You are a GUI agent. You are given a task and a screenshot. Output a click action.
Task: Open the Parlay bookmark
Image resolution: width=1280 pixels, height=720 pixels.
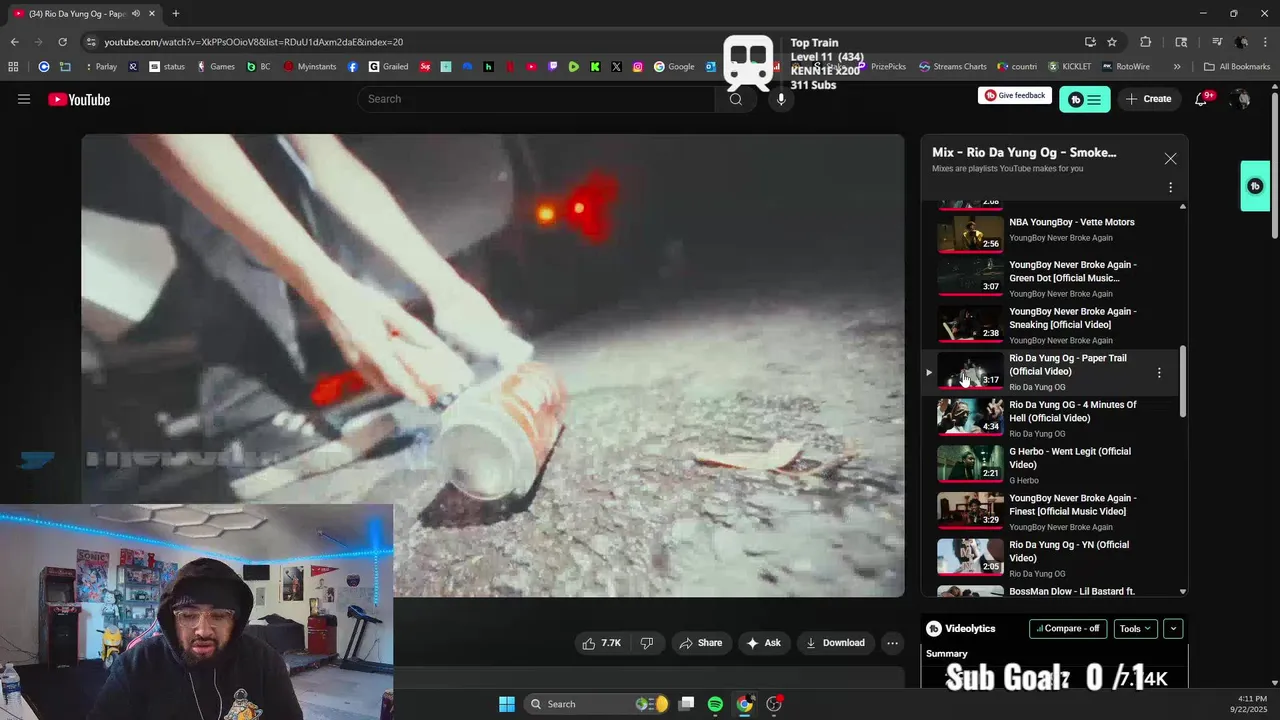click(x=99, y=67)
